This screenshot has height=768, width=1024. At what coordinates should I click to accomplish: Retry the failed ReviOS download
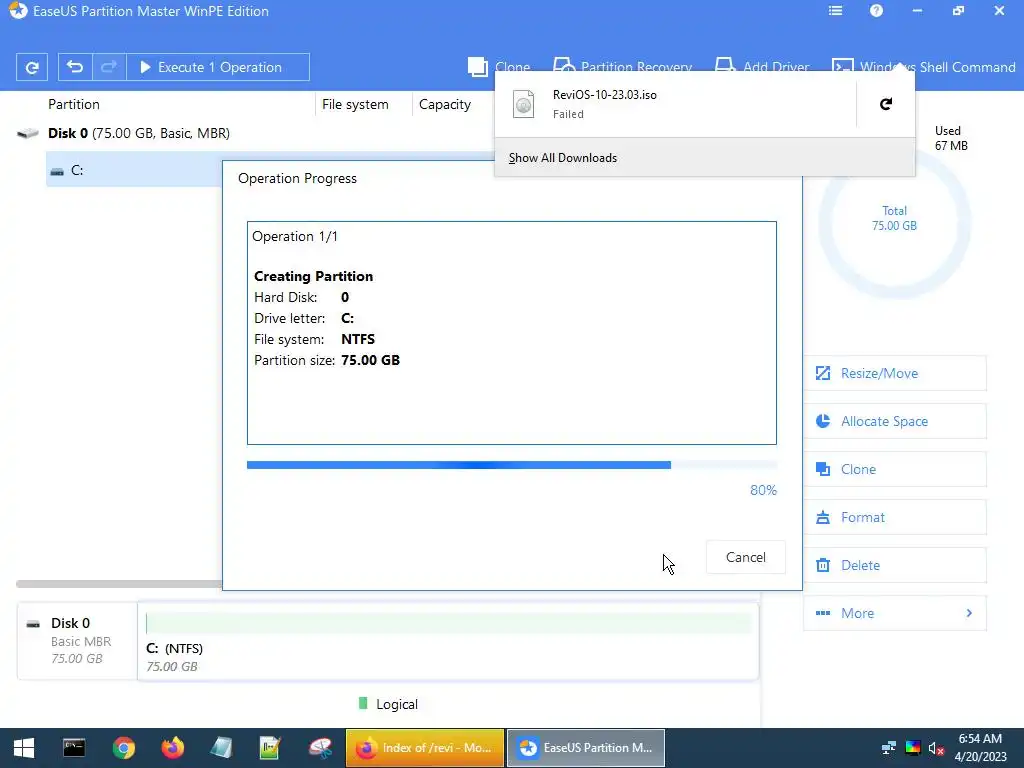click(886, 104)
